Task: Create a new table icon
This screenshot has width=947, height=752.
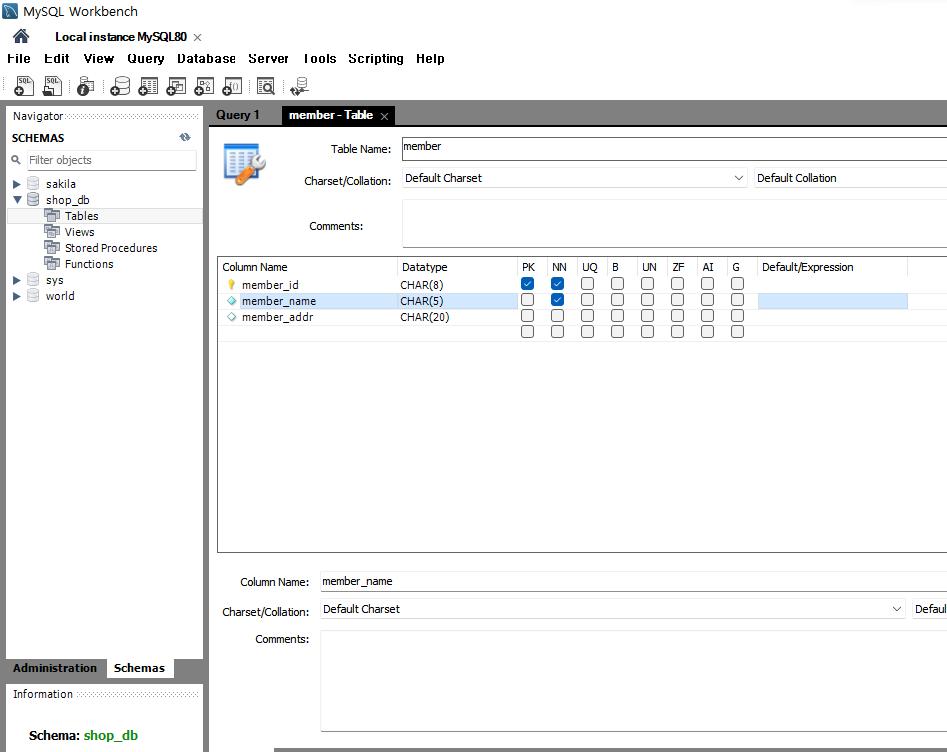Action: [x=148, y=86]
